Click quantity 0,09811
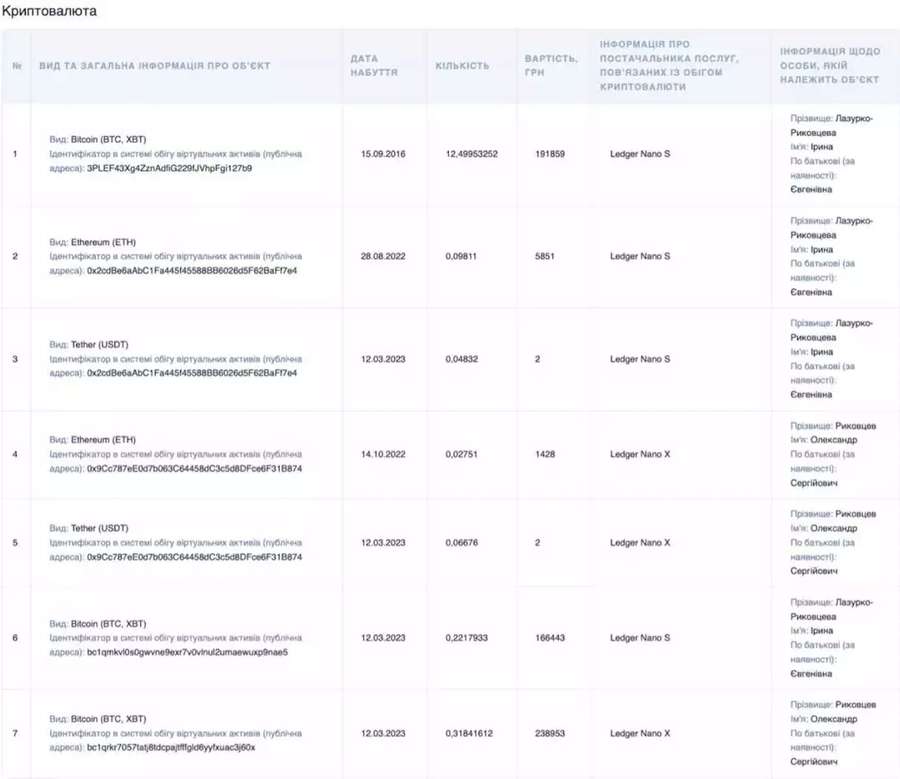900x779 pixels. click(461, 256)
